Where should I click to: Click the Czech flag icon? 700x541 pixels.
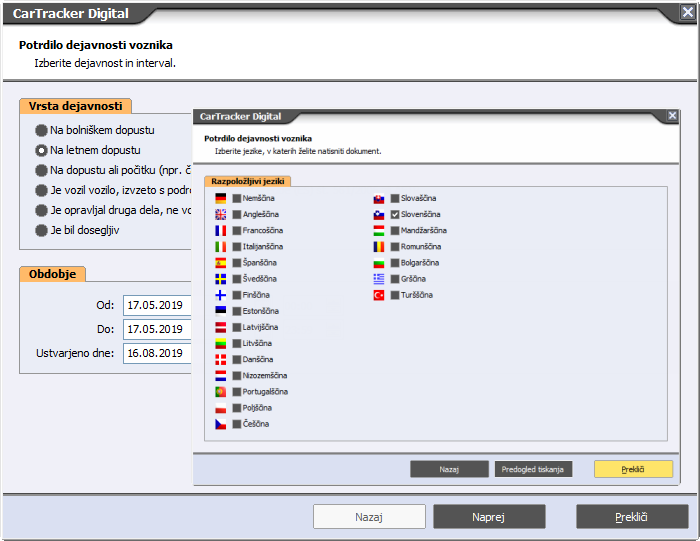[221, 424]
